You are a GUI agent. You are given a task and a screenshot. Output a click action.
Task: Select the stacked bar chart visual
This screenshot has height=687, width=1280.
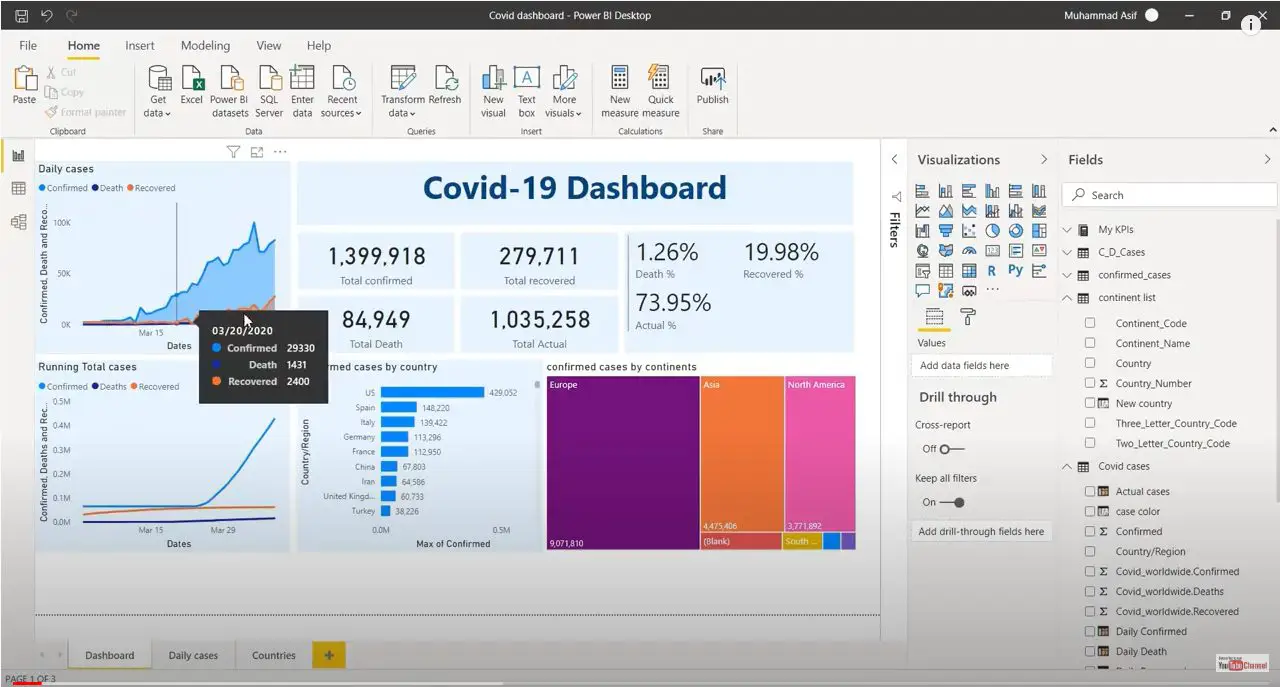(922, 191)
